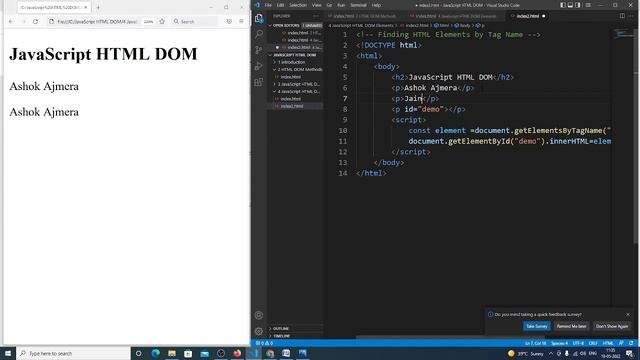Image resolution: width=640 pixels, height=360 pixels.
Task: Click the editor minimap
Action: coord(623,34)
